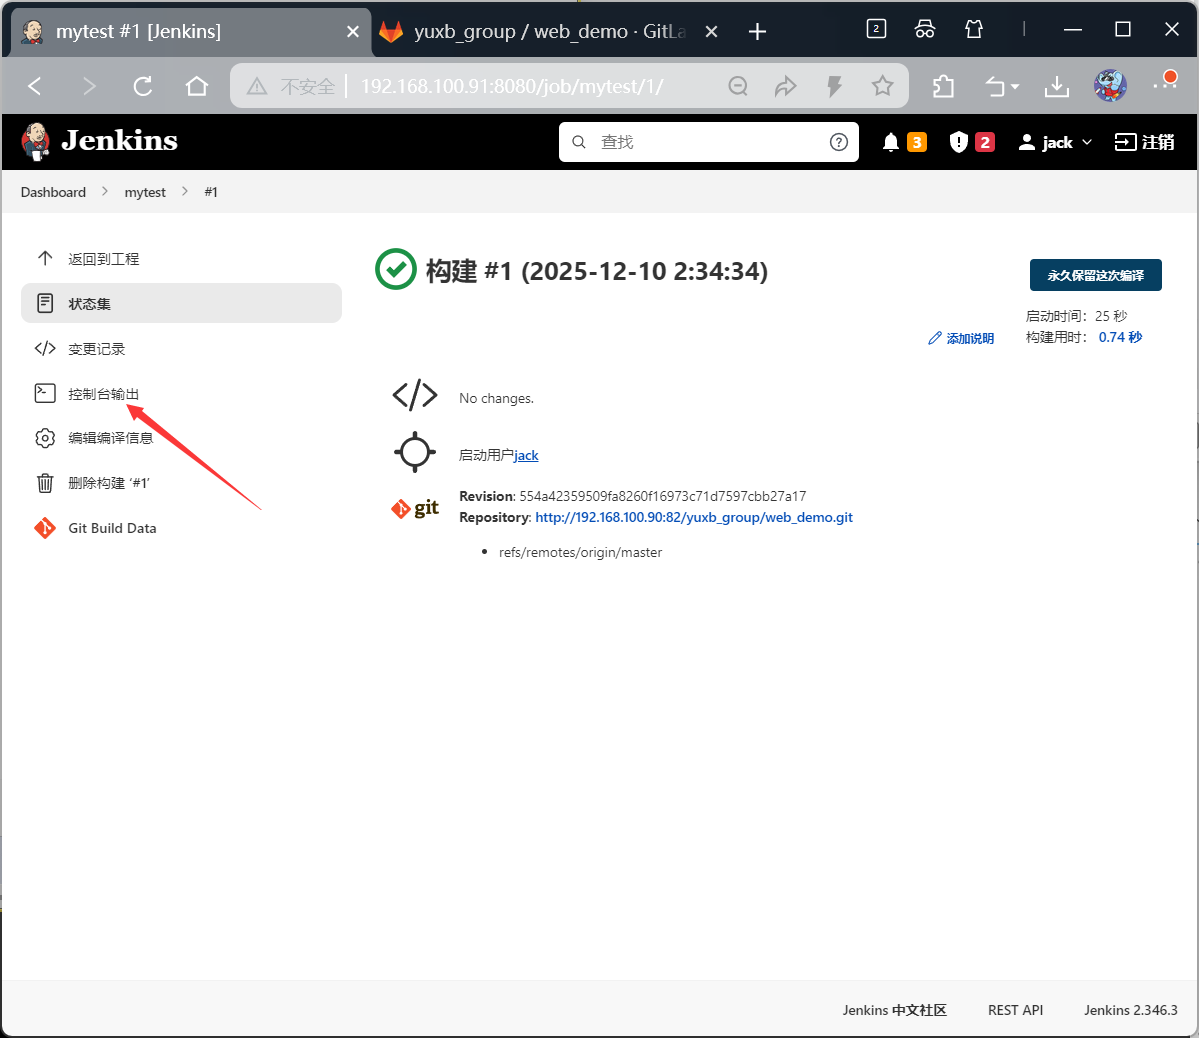The width and height of the screenshot is (1199, 1038).
Task: Open browser downloads icon
Action: point(1057,86)
